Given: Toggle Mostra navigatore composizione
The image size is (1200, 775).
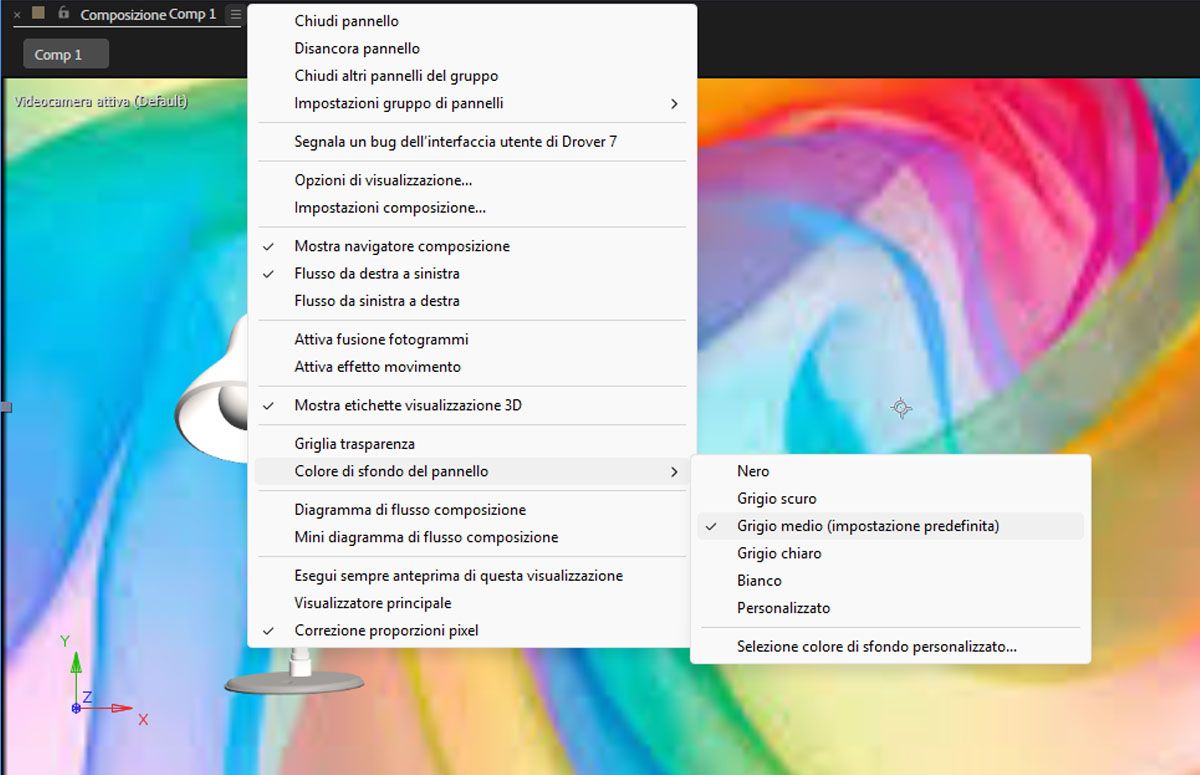Looking at the screenshot, I should tap(472, 246).
